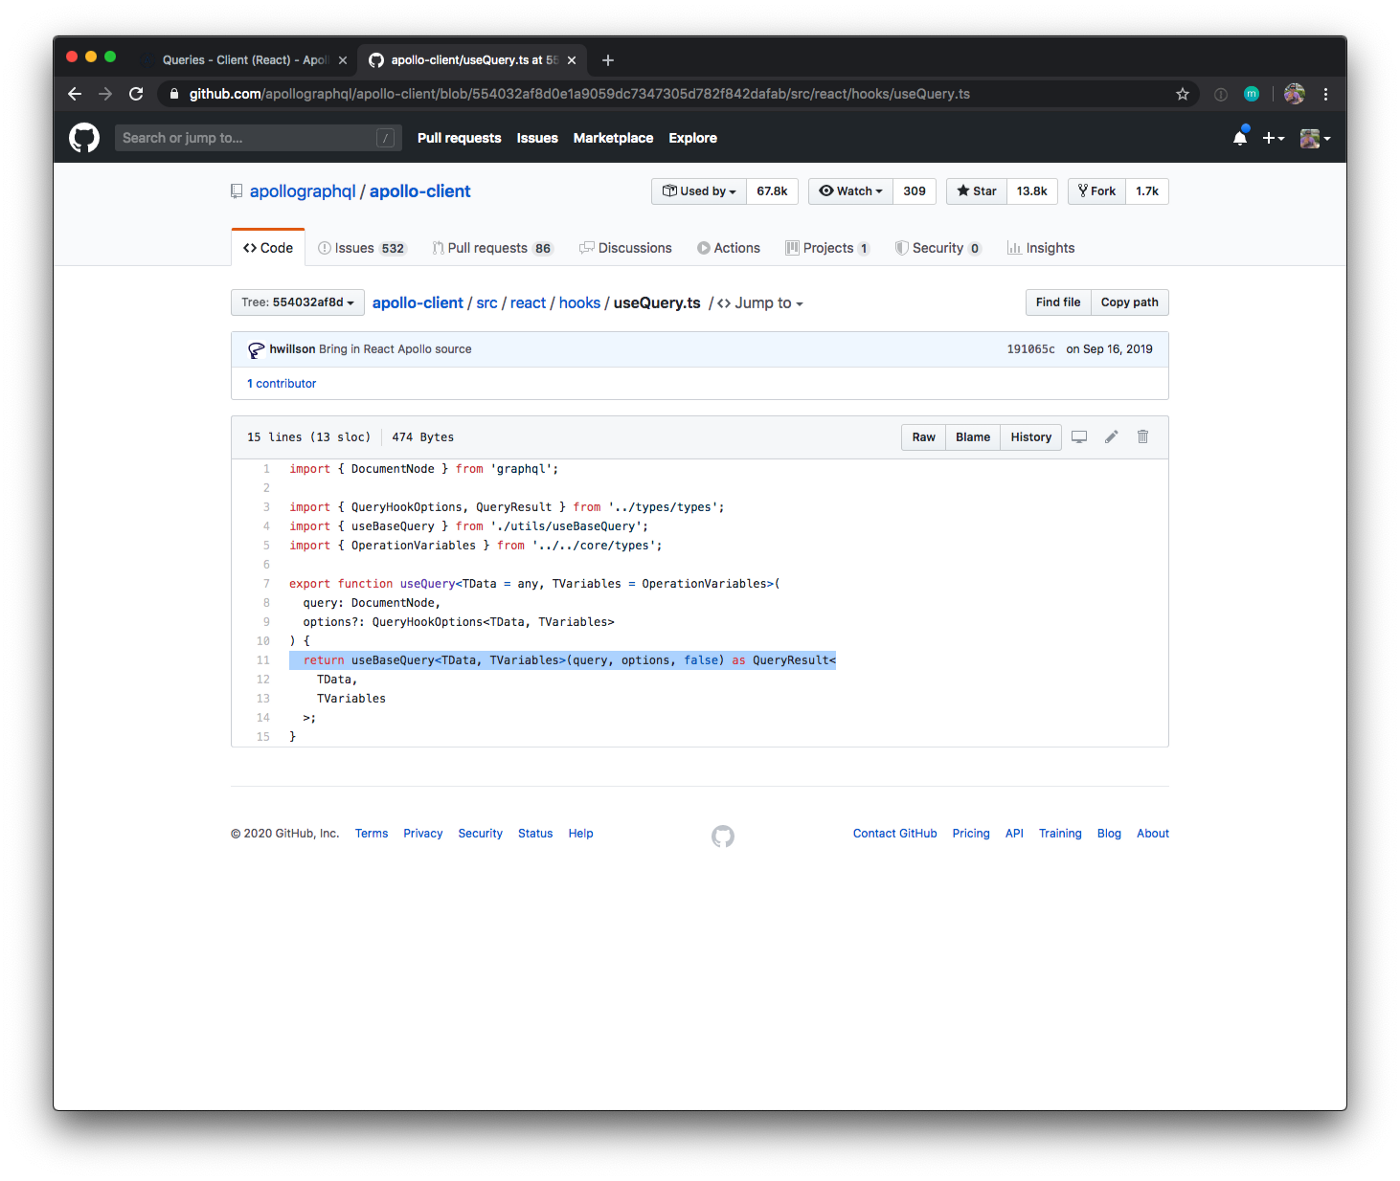Viewport: 1400px width, 1181px height.
Task: Open the Actions tab
Action: tap(729, 248)
